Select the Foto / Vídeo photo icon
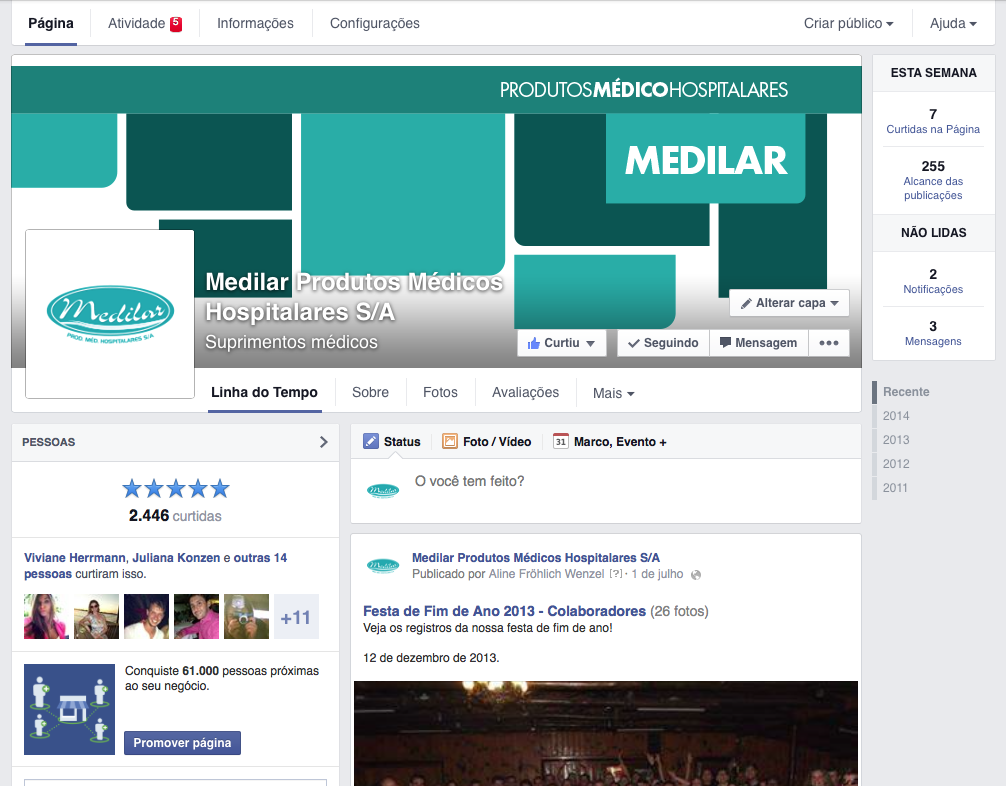Image resolution: width=1006 pixels, height=786 pixels. (450, 441)
